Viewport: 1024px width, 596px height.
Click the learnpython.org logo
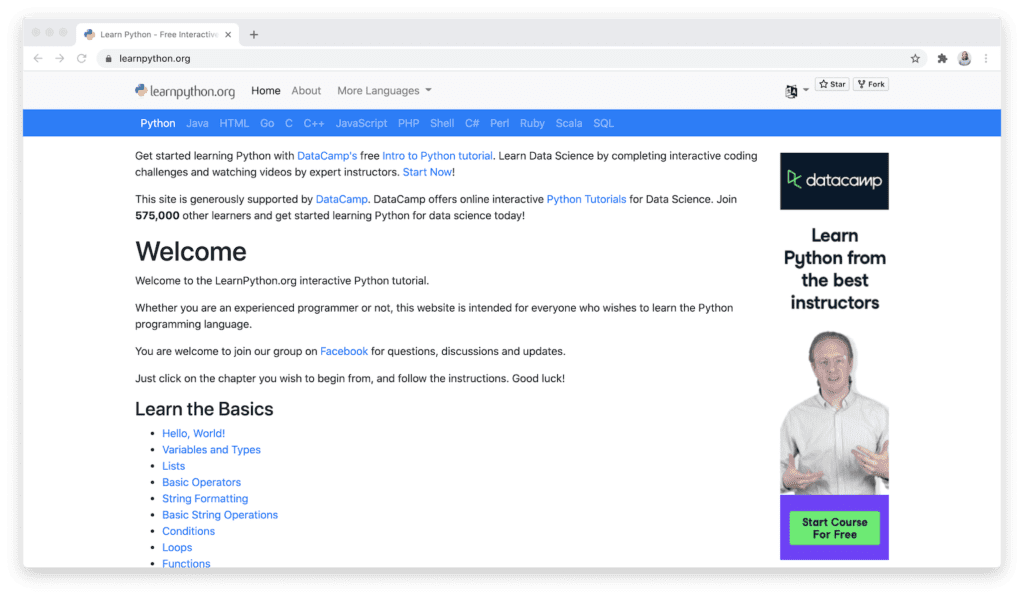click(x=185, y=91)
